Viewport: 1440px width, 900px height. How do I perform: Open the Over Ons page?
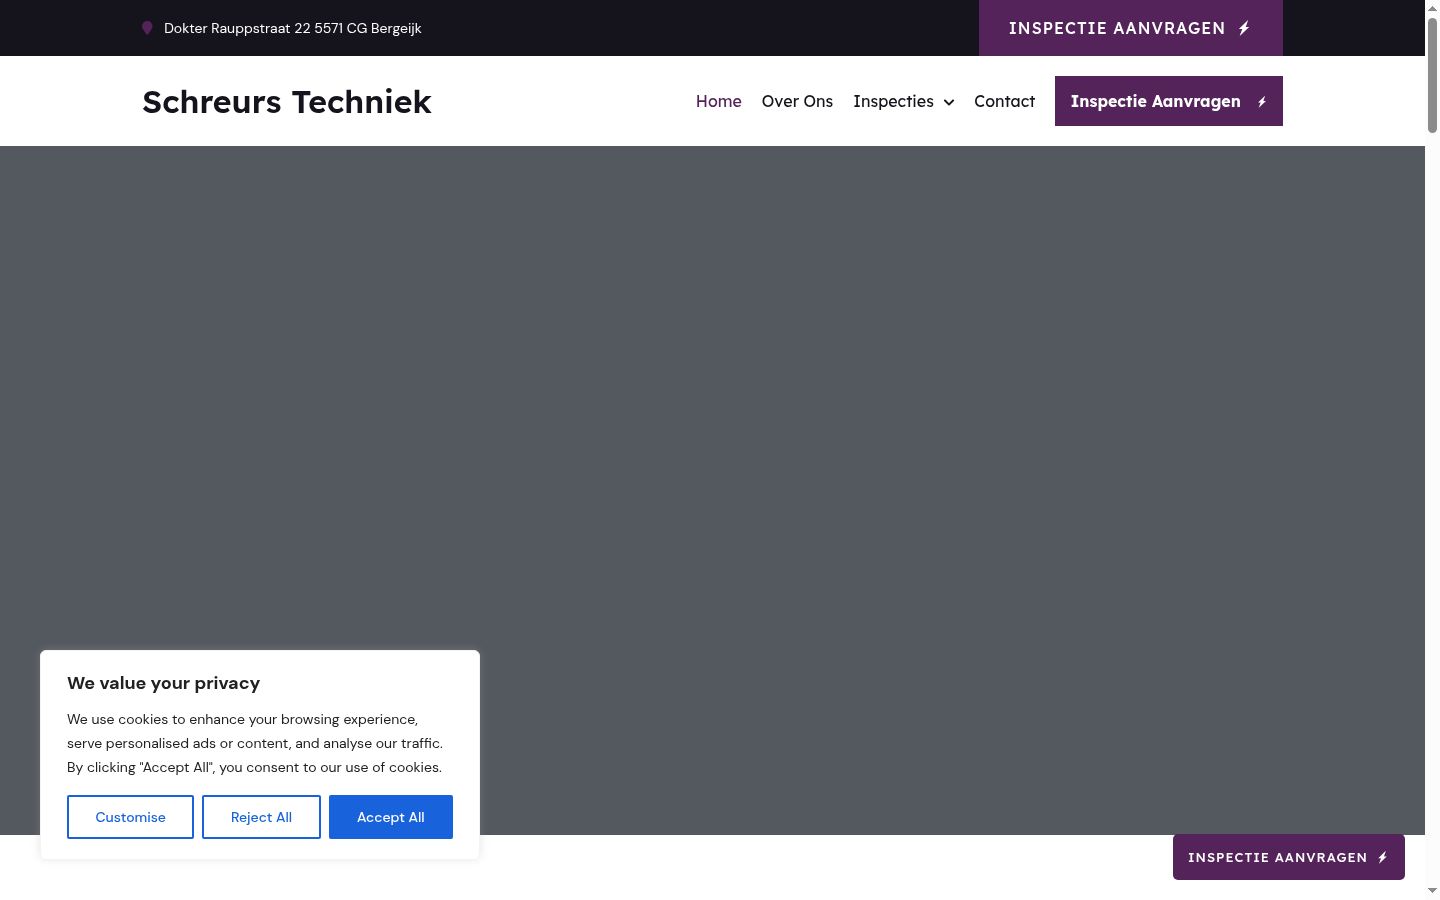797,101
